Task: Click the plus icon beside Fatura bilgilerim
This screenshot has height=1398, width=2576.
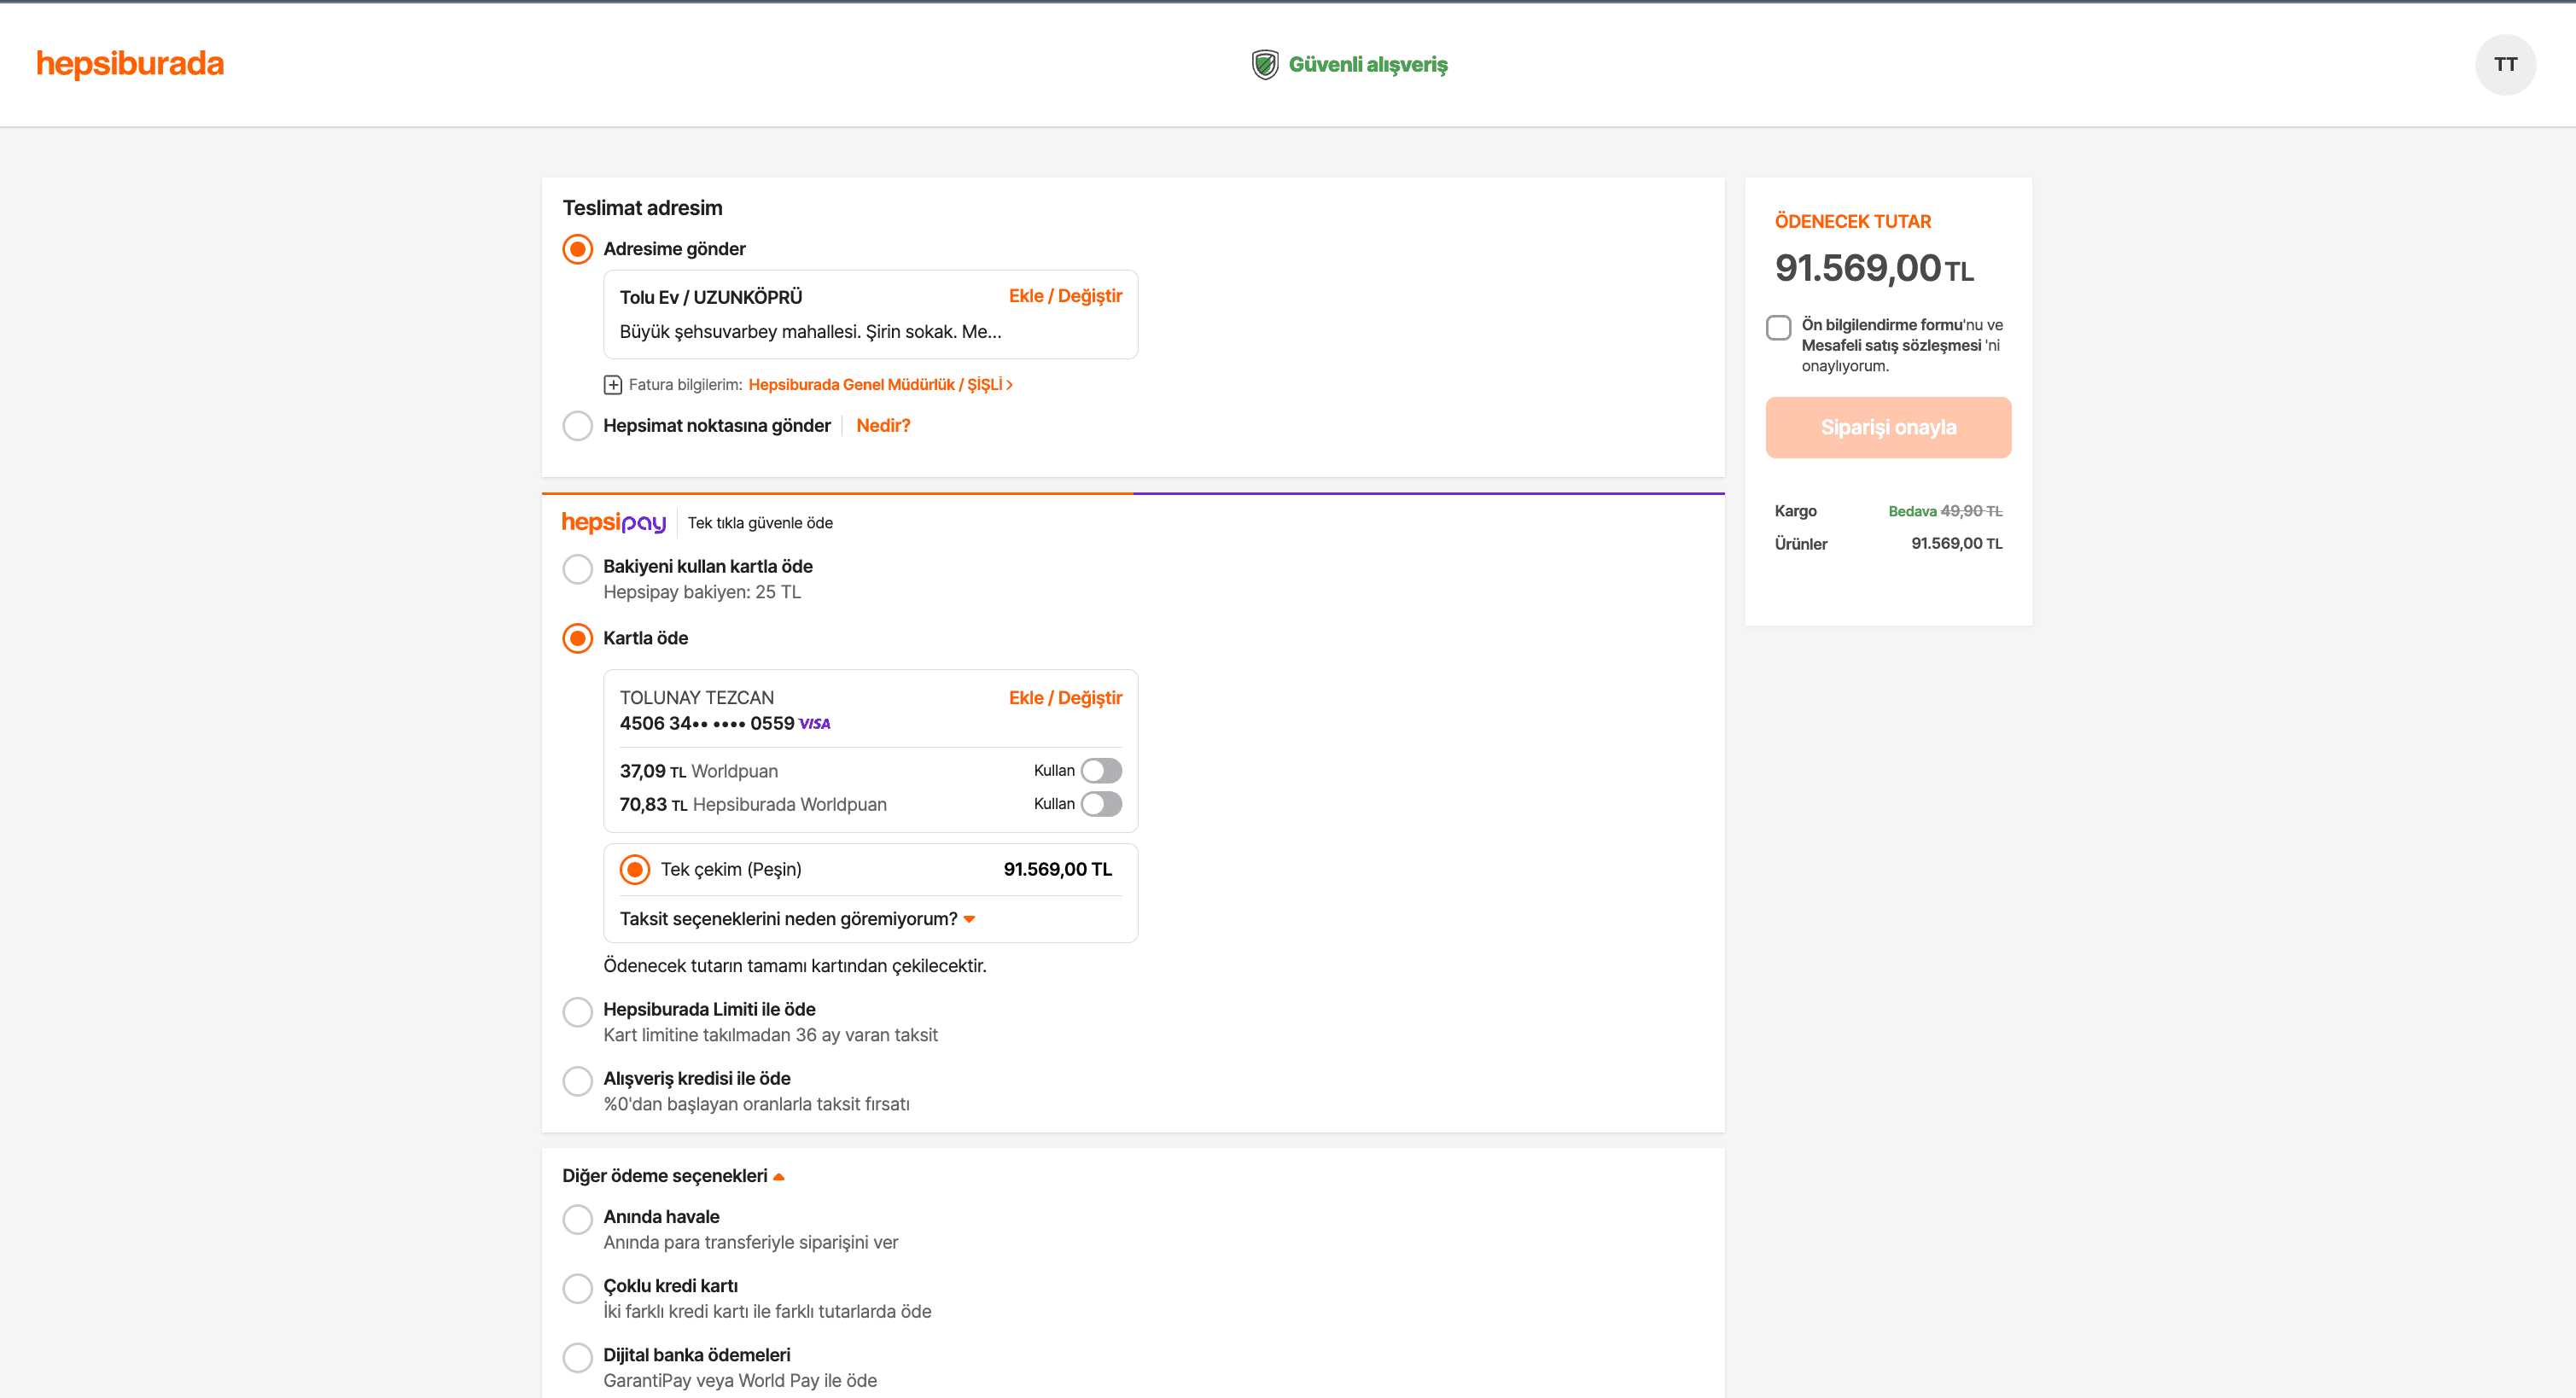Action: 613,385
